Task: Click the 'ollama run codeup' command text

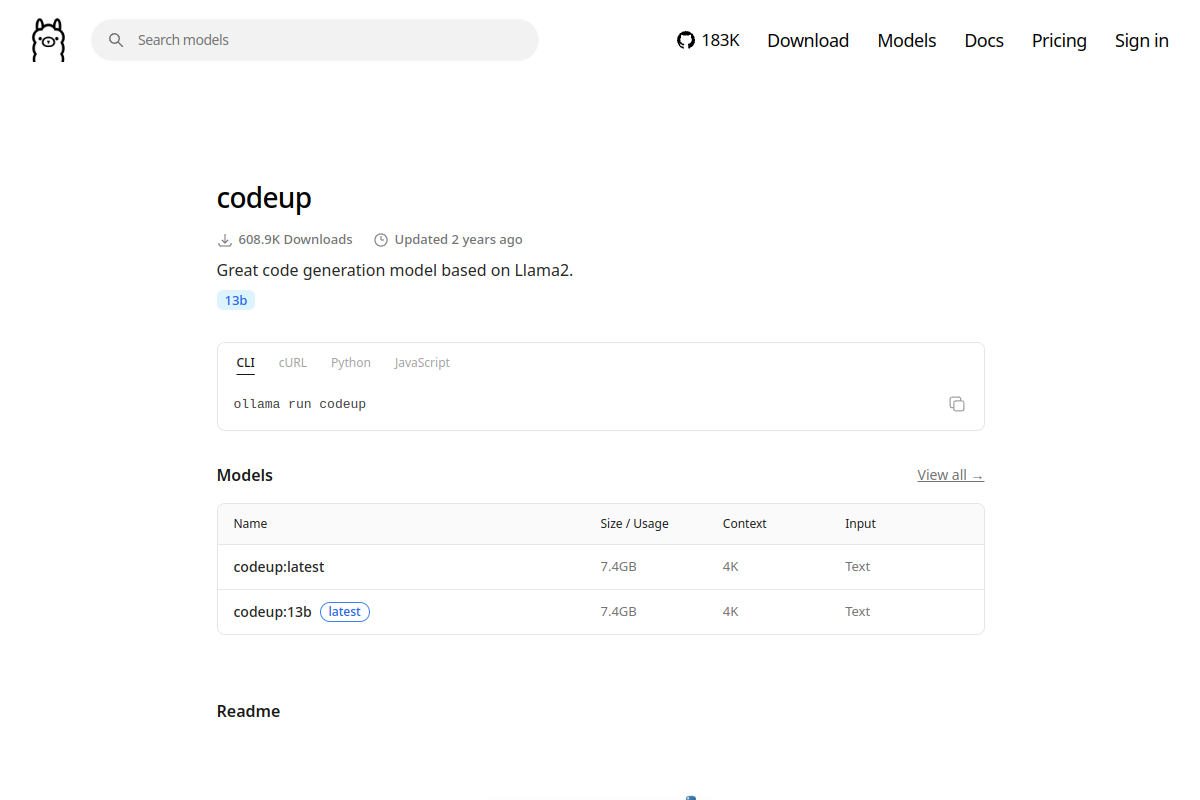Action: click(300, 404)
